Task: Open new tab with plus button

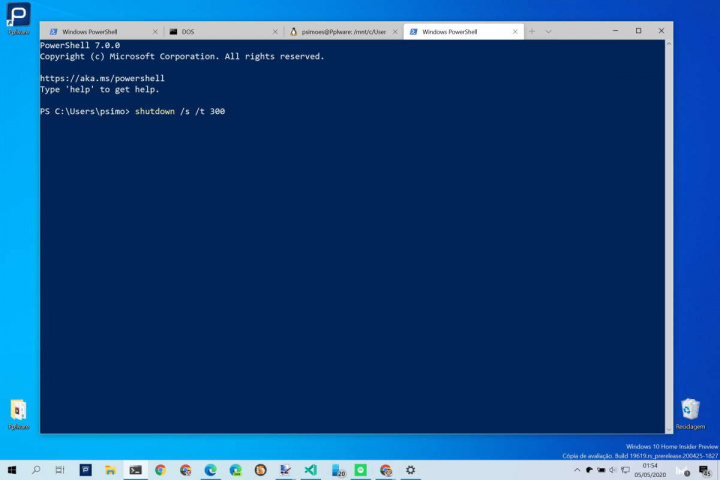Action: (532, 31)
